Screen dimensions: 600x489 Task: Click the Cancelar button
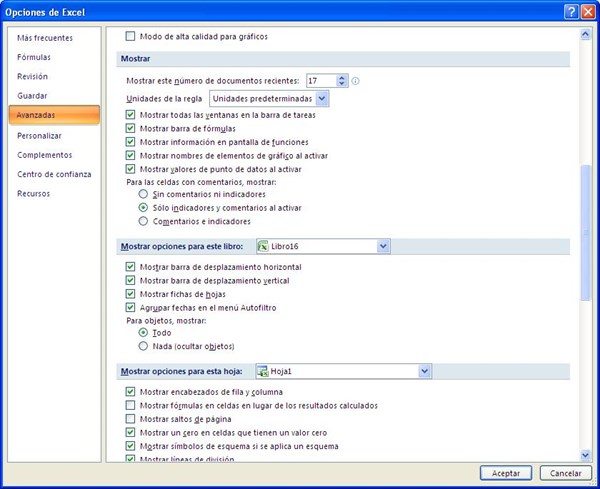566,473
